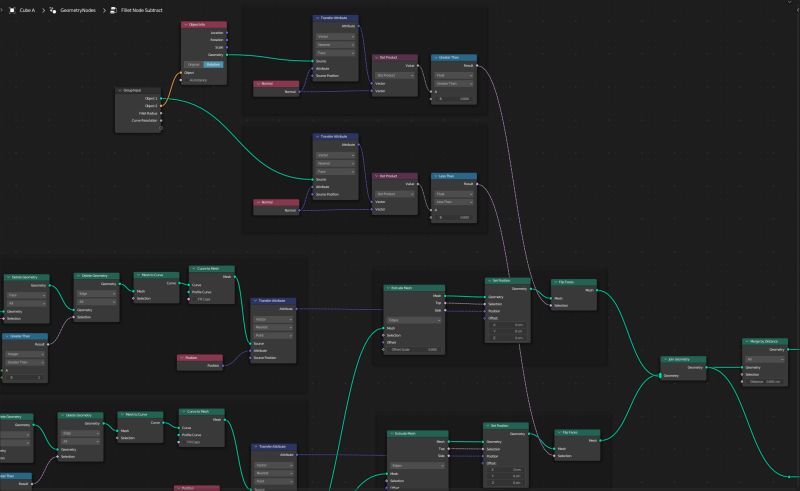800x491 pixels.
Task: Collapse the Join Geometry node
Action: pyautogui.click(x=665, y=359)
